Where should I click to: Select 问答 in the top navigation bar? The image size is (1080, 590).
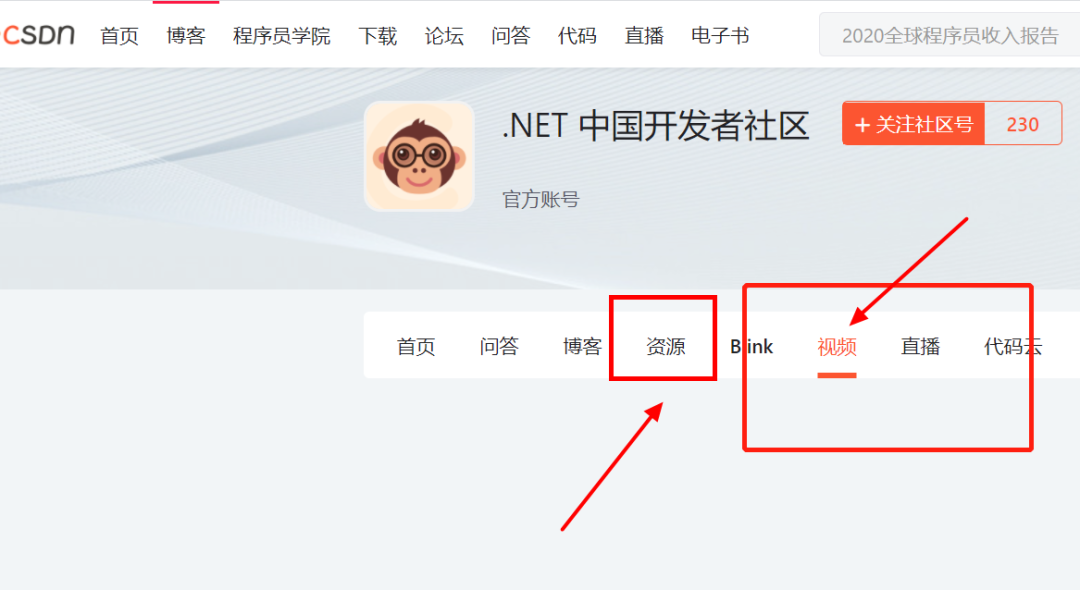pos(510,36)
